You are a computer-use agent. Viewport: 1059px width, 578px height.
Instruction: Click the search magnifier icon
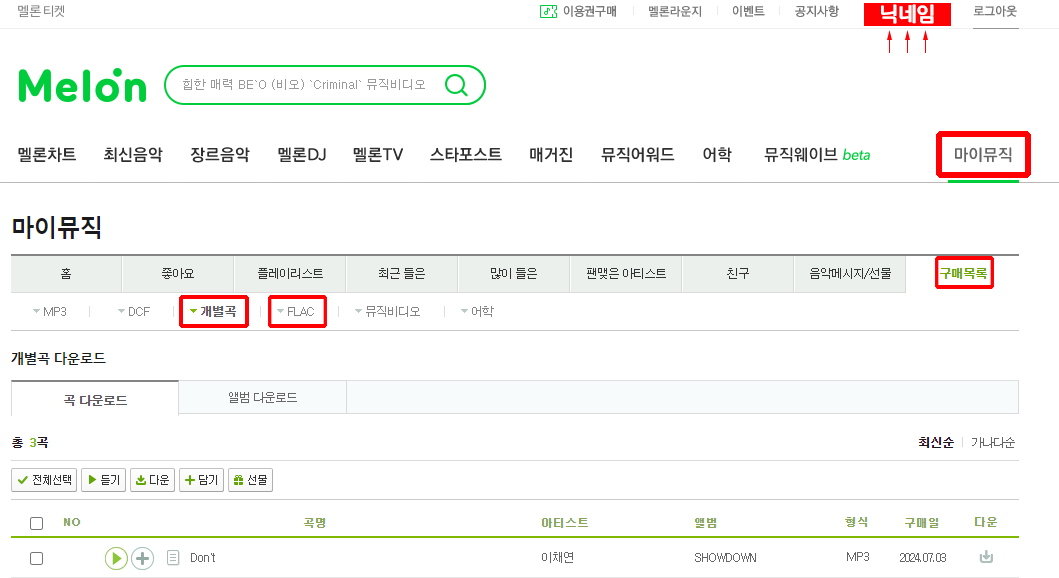457,85
